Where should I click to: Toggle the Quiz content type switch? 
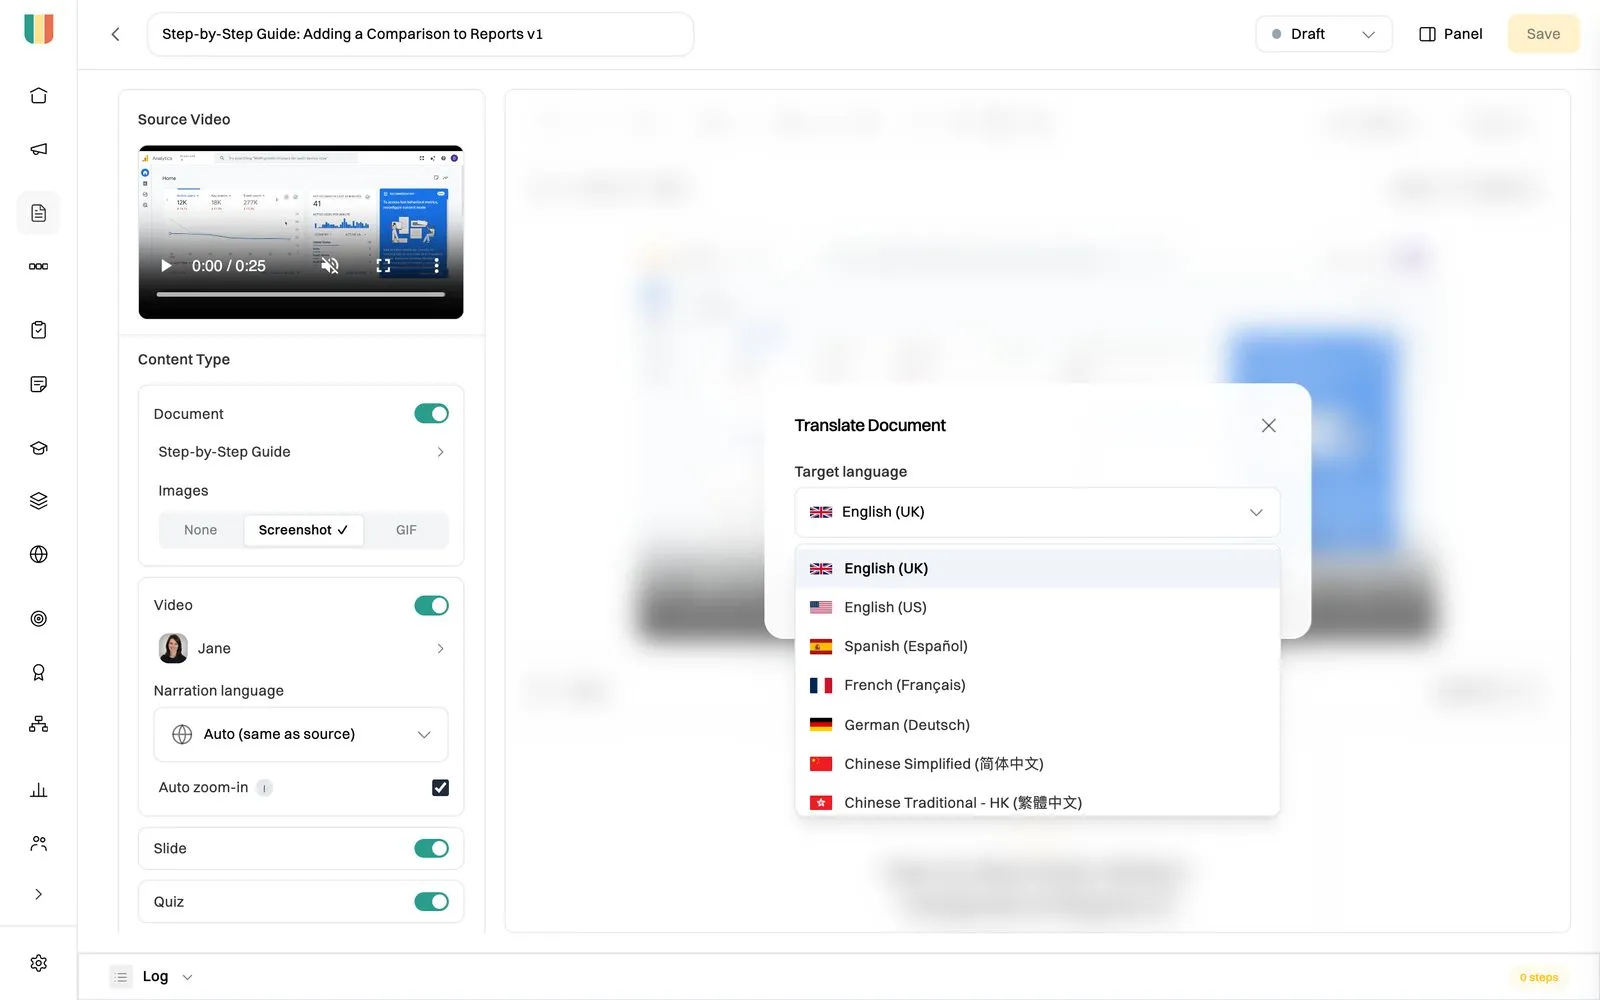tap(432, 902)
